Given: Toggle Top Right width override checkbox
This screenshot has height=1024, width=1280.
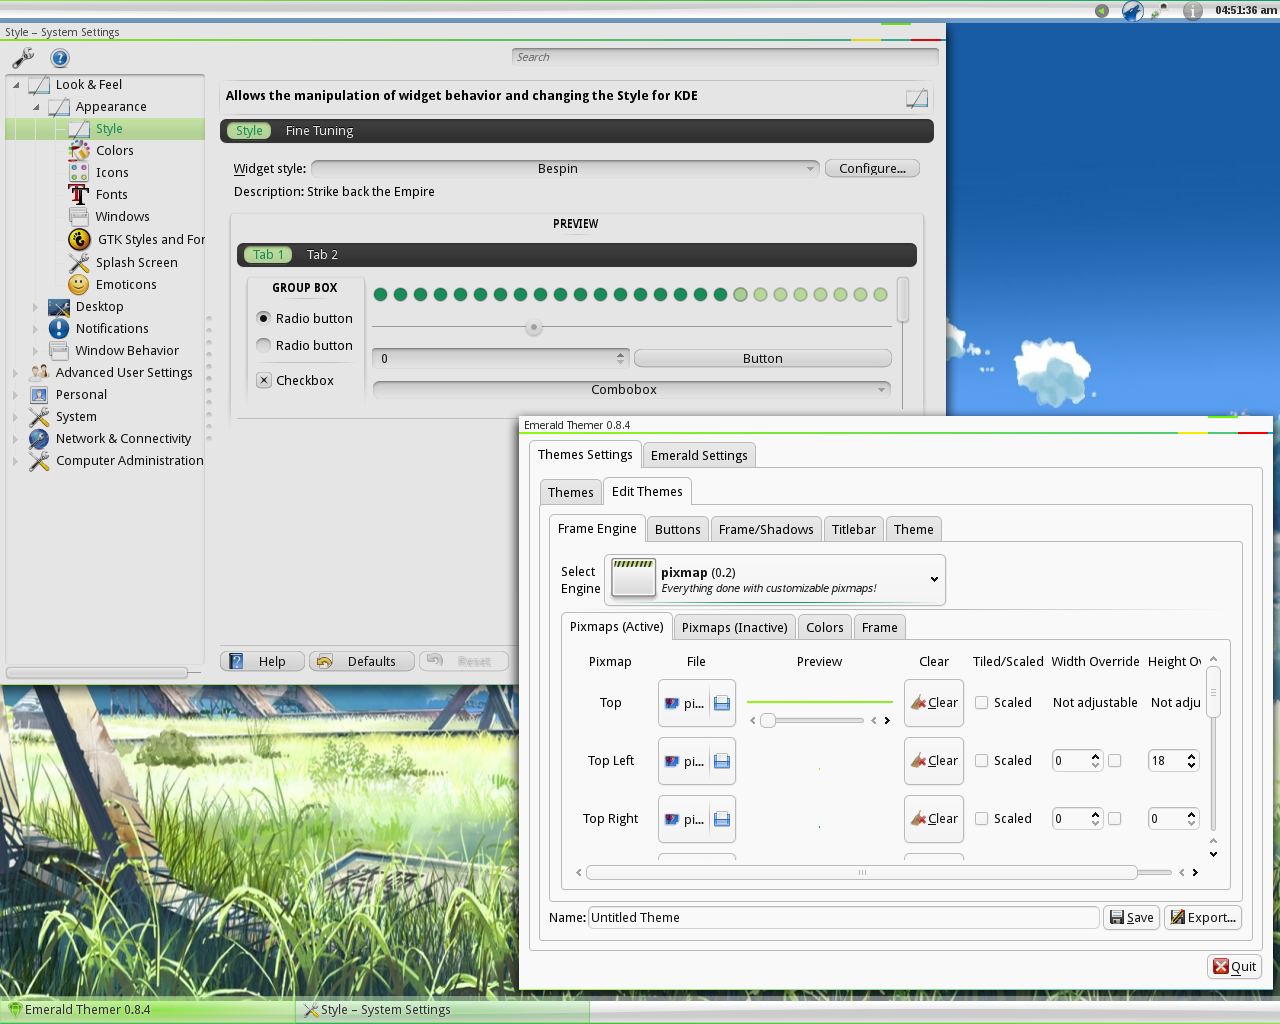Looking at the screenshot, I should 1115,819.
